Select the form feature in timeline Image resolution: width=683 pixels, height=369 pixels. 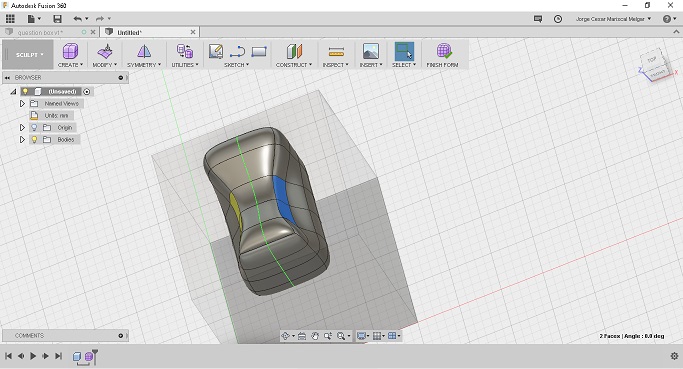pyautogui.click(x=90, y=356)
